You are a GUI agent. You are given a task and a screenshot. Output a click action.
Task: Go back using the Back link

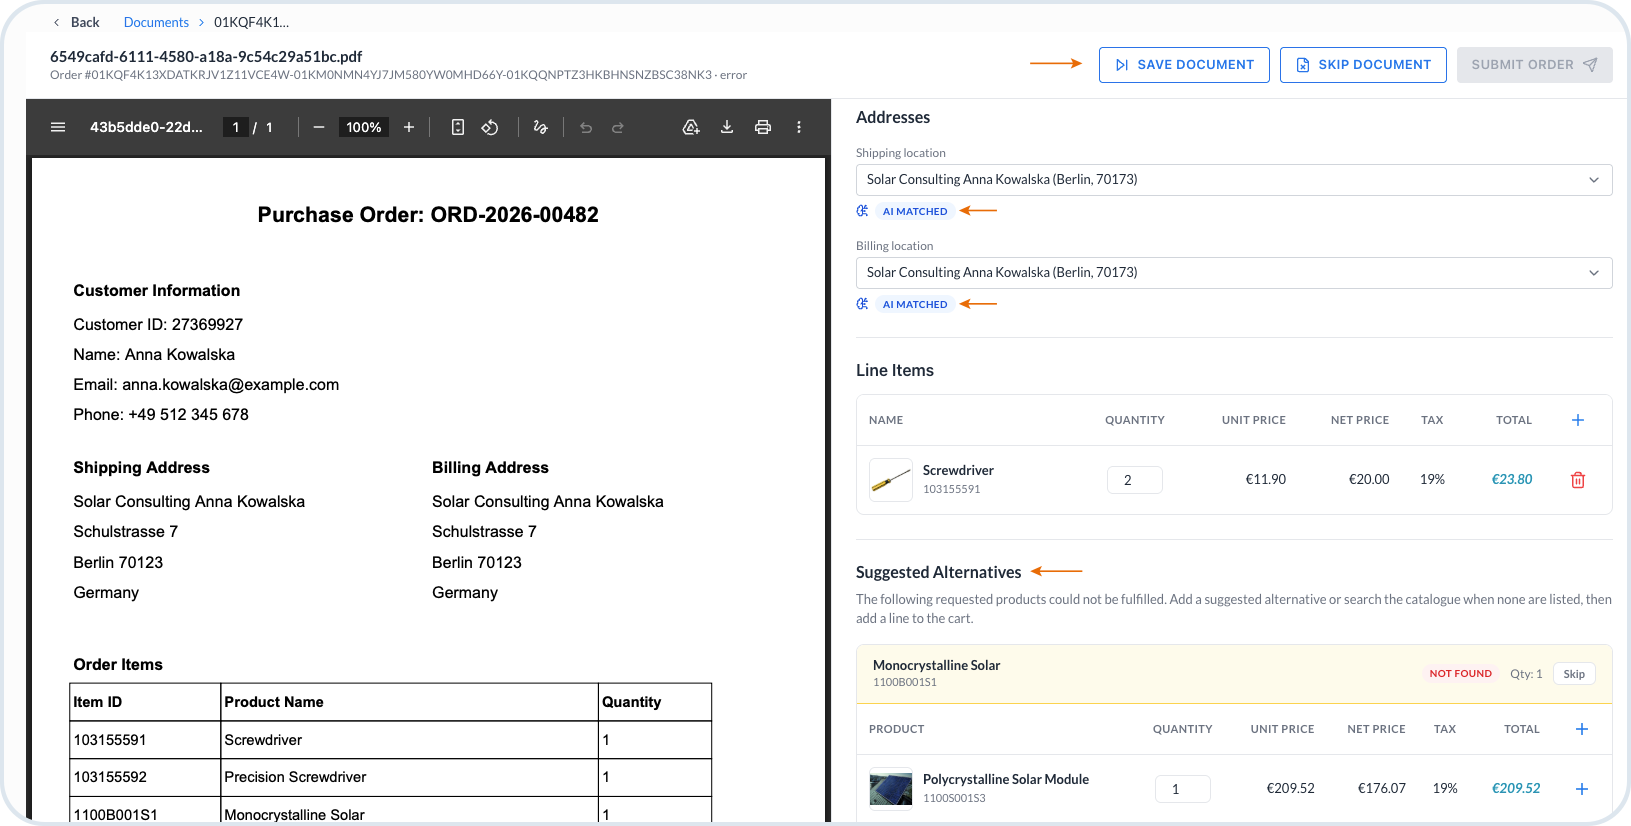tap(76, 22)
